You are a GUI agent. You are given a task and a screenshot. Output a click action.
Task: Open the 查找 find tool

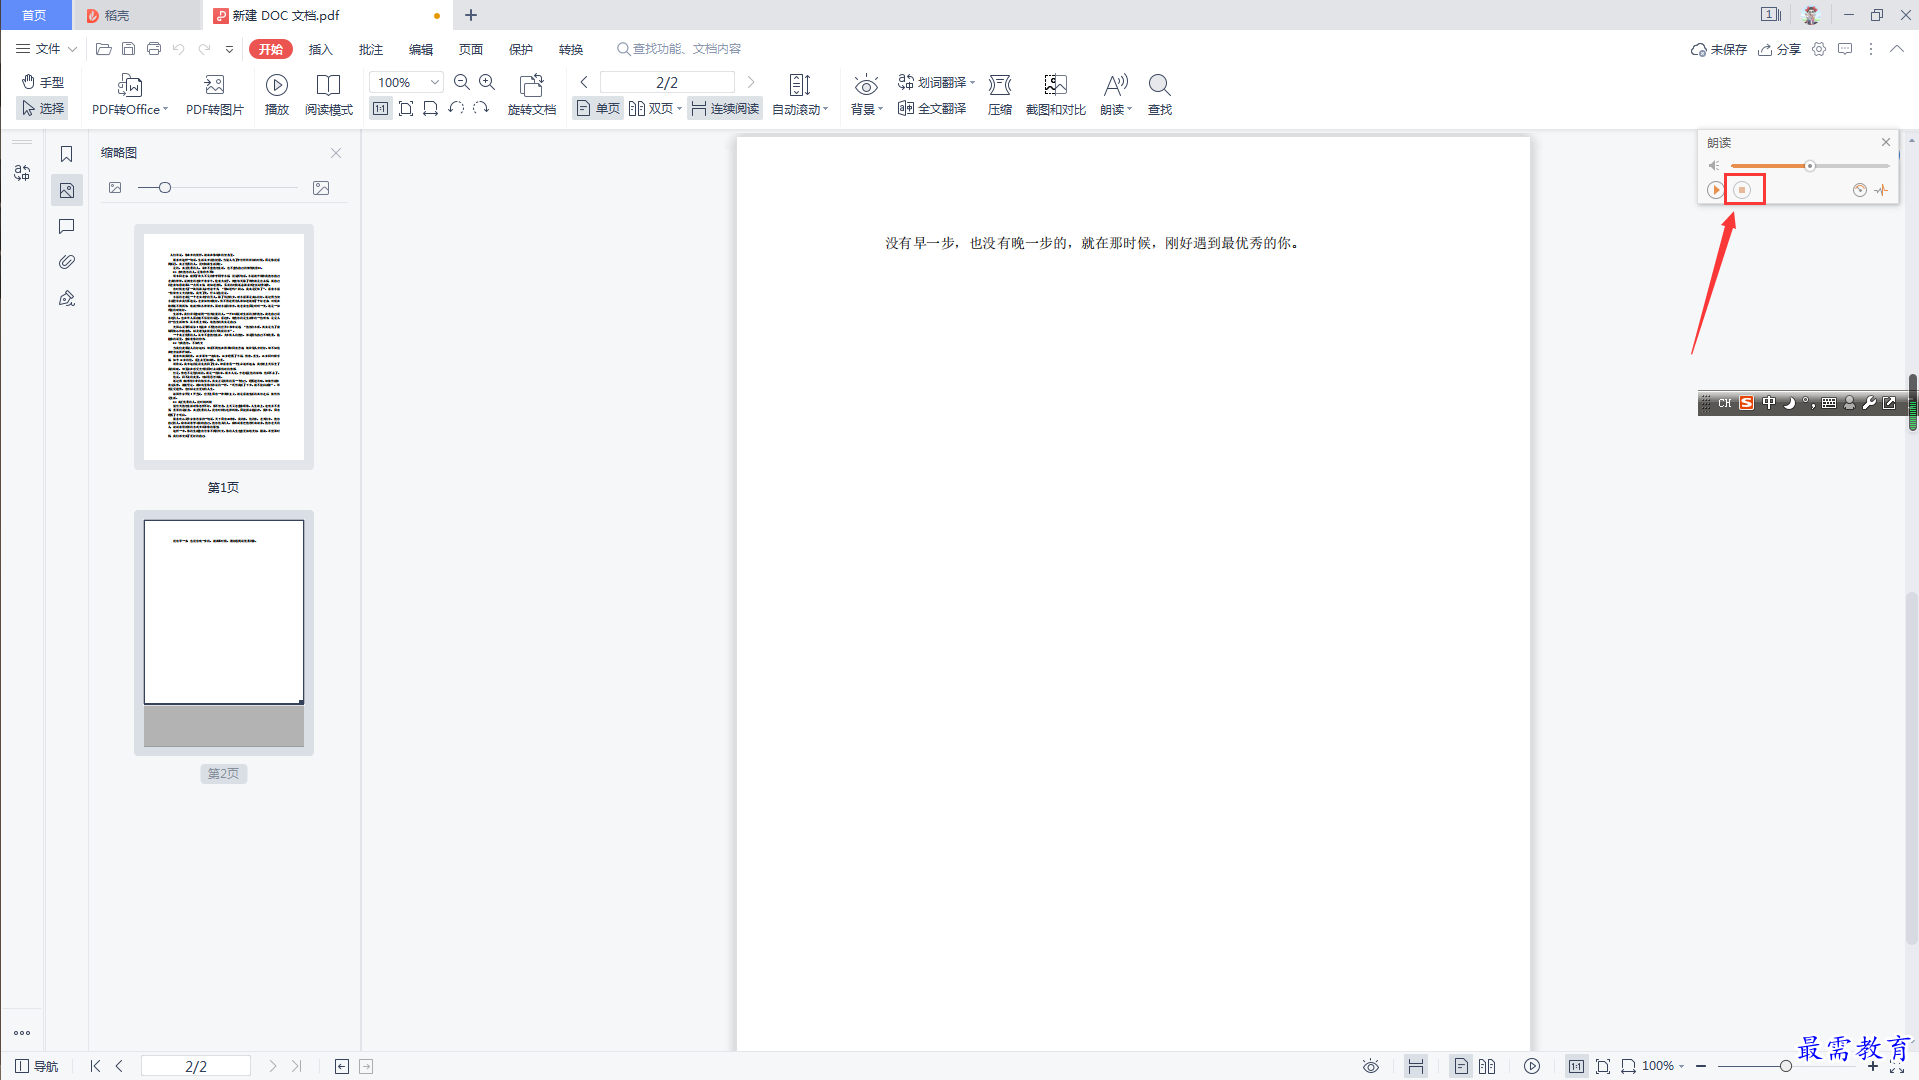[1160, 95]
